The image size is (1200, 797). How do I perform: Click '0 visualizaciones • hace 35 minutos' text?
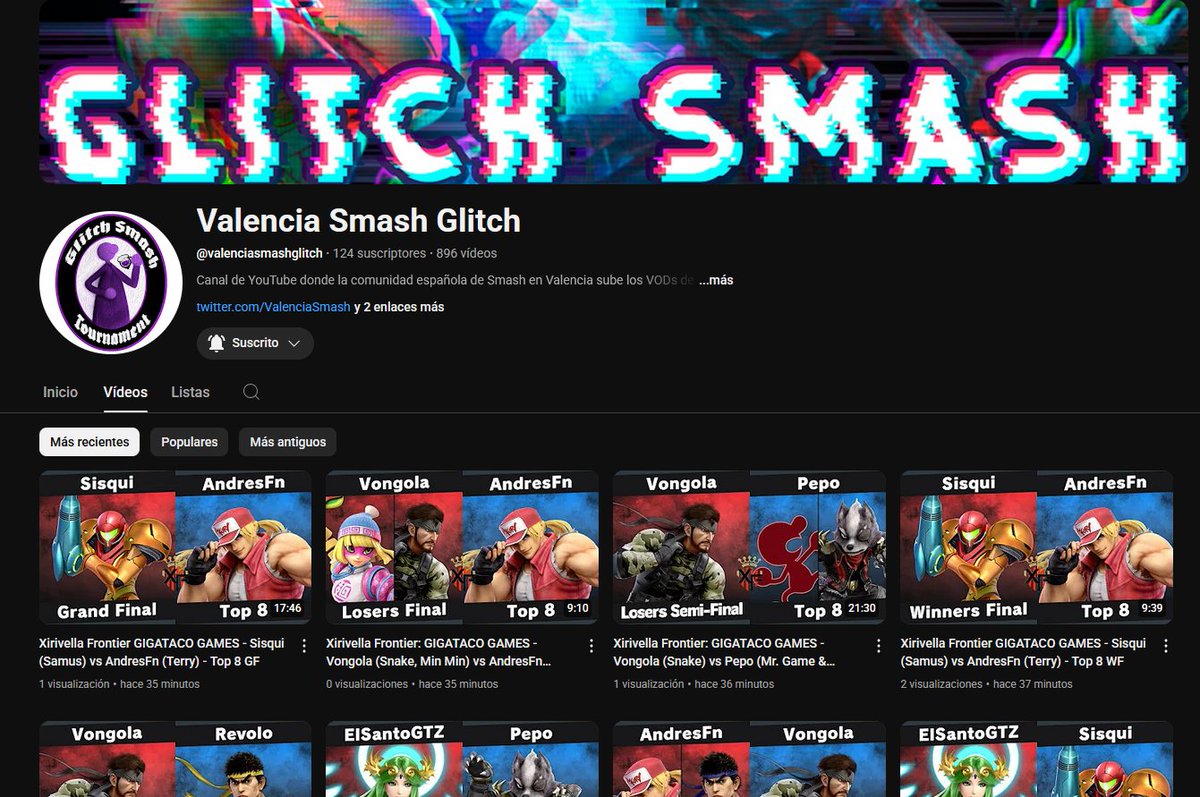tap(412, 684)
